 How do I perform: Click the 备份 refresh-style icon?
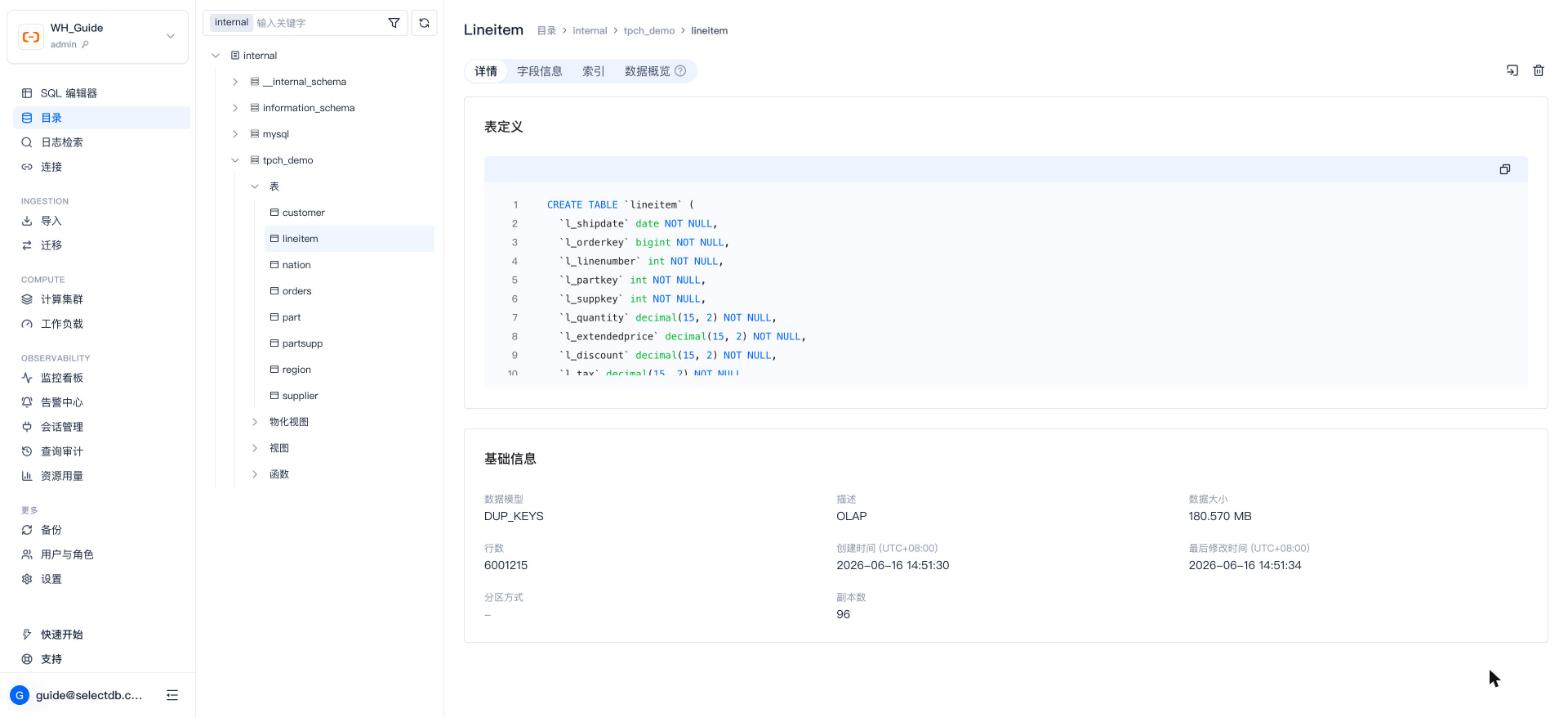point(27,530)
